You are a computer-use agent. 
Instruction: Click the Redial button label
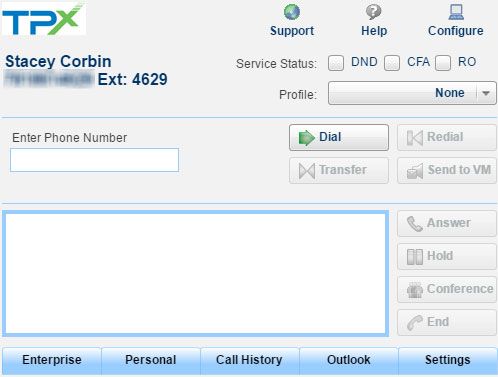coord(445,137)
